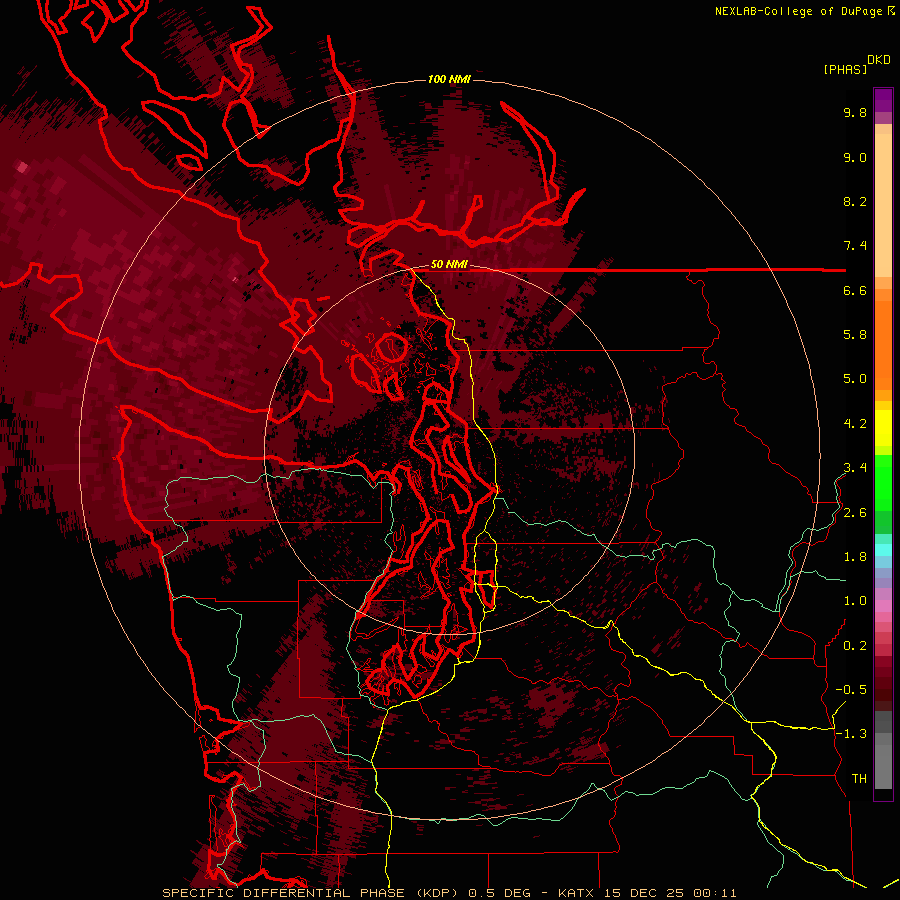Image resolution: width=900 pixels, height=900 pixels.
Task: Click the 4.2 legend value
Action: click(855, 424)
